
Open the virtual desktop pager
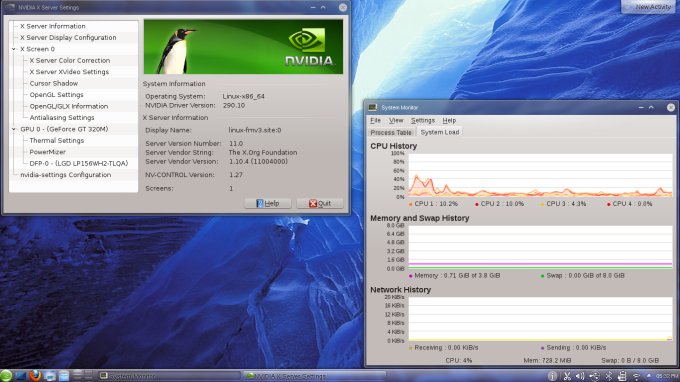(83, 375)
